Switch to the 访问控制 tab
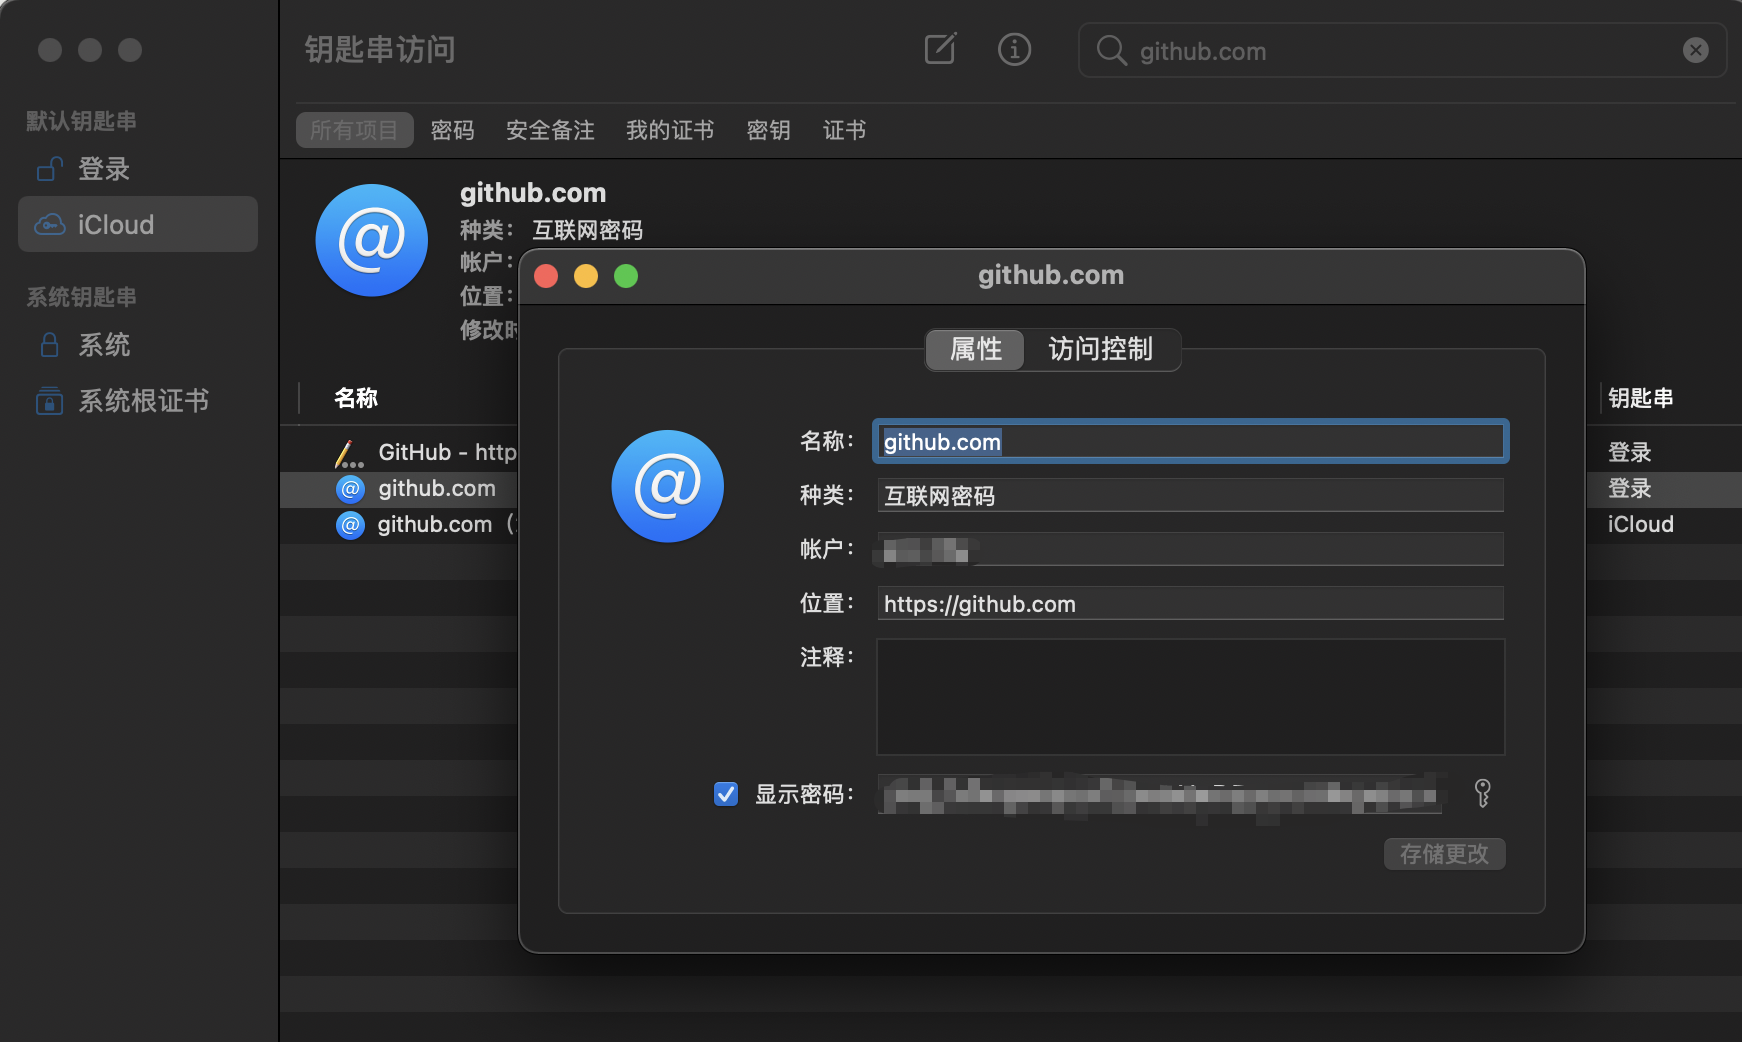This screenshot has height=1042, width=1742. click(1101, 349)
